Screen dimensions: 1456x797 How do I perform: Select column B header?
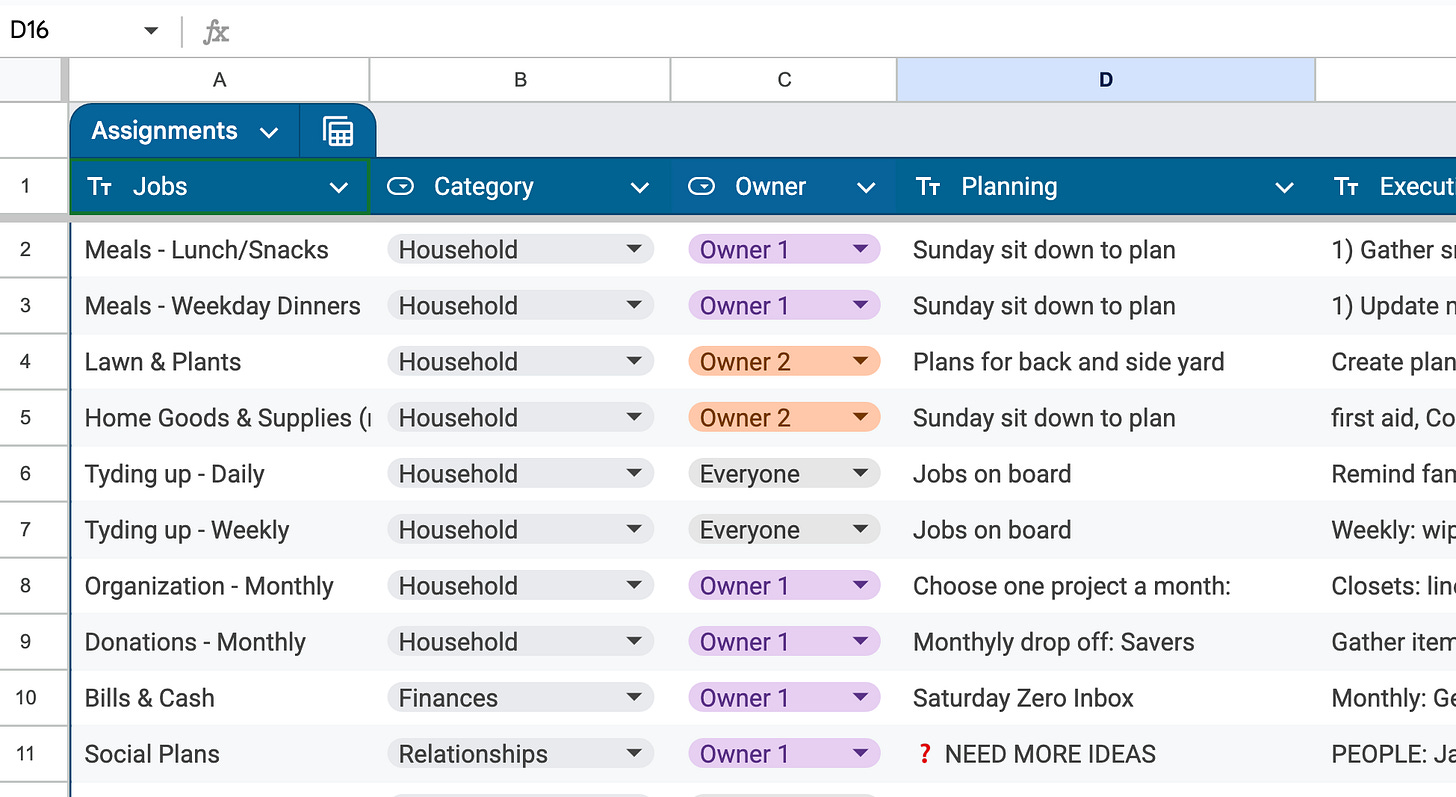point(520,80)
